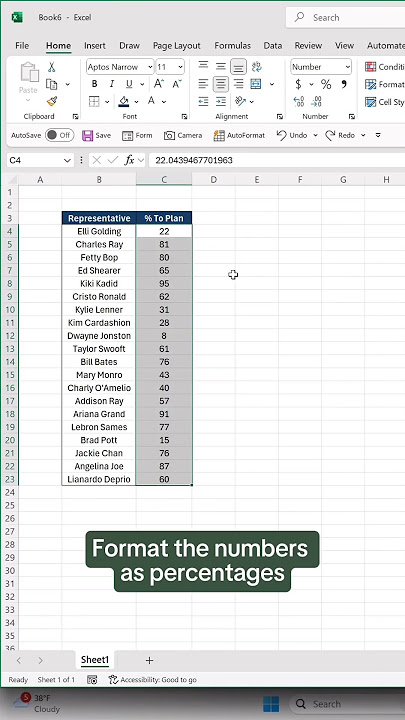Select the Sheet1 tab
Viewport: 405px width, 720px height.
(x=95, y=660)
